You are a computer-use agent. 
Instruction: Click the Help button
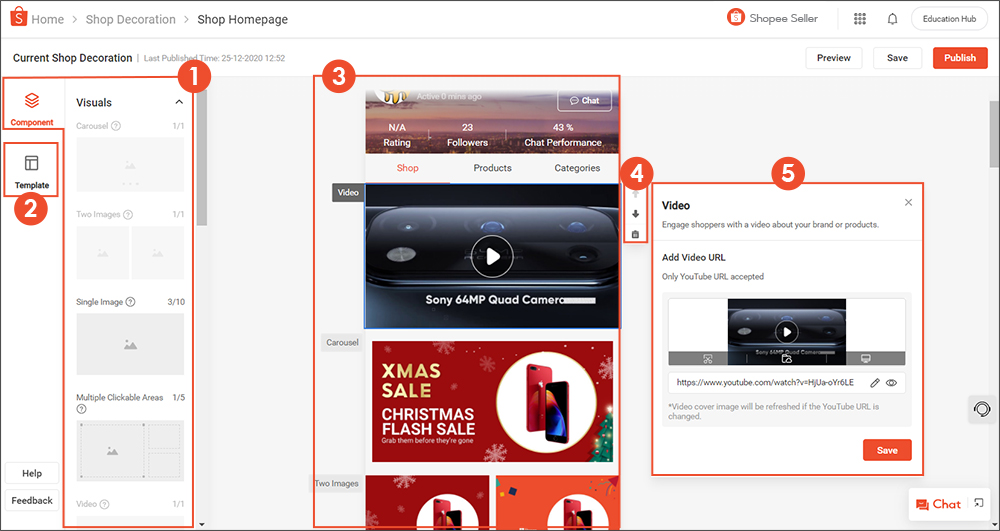click(32, 474)
